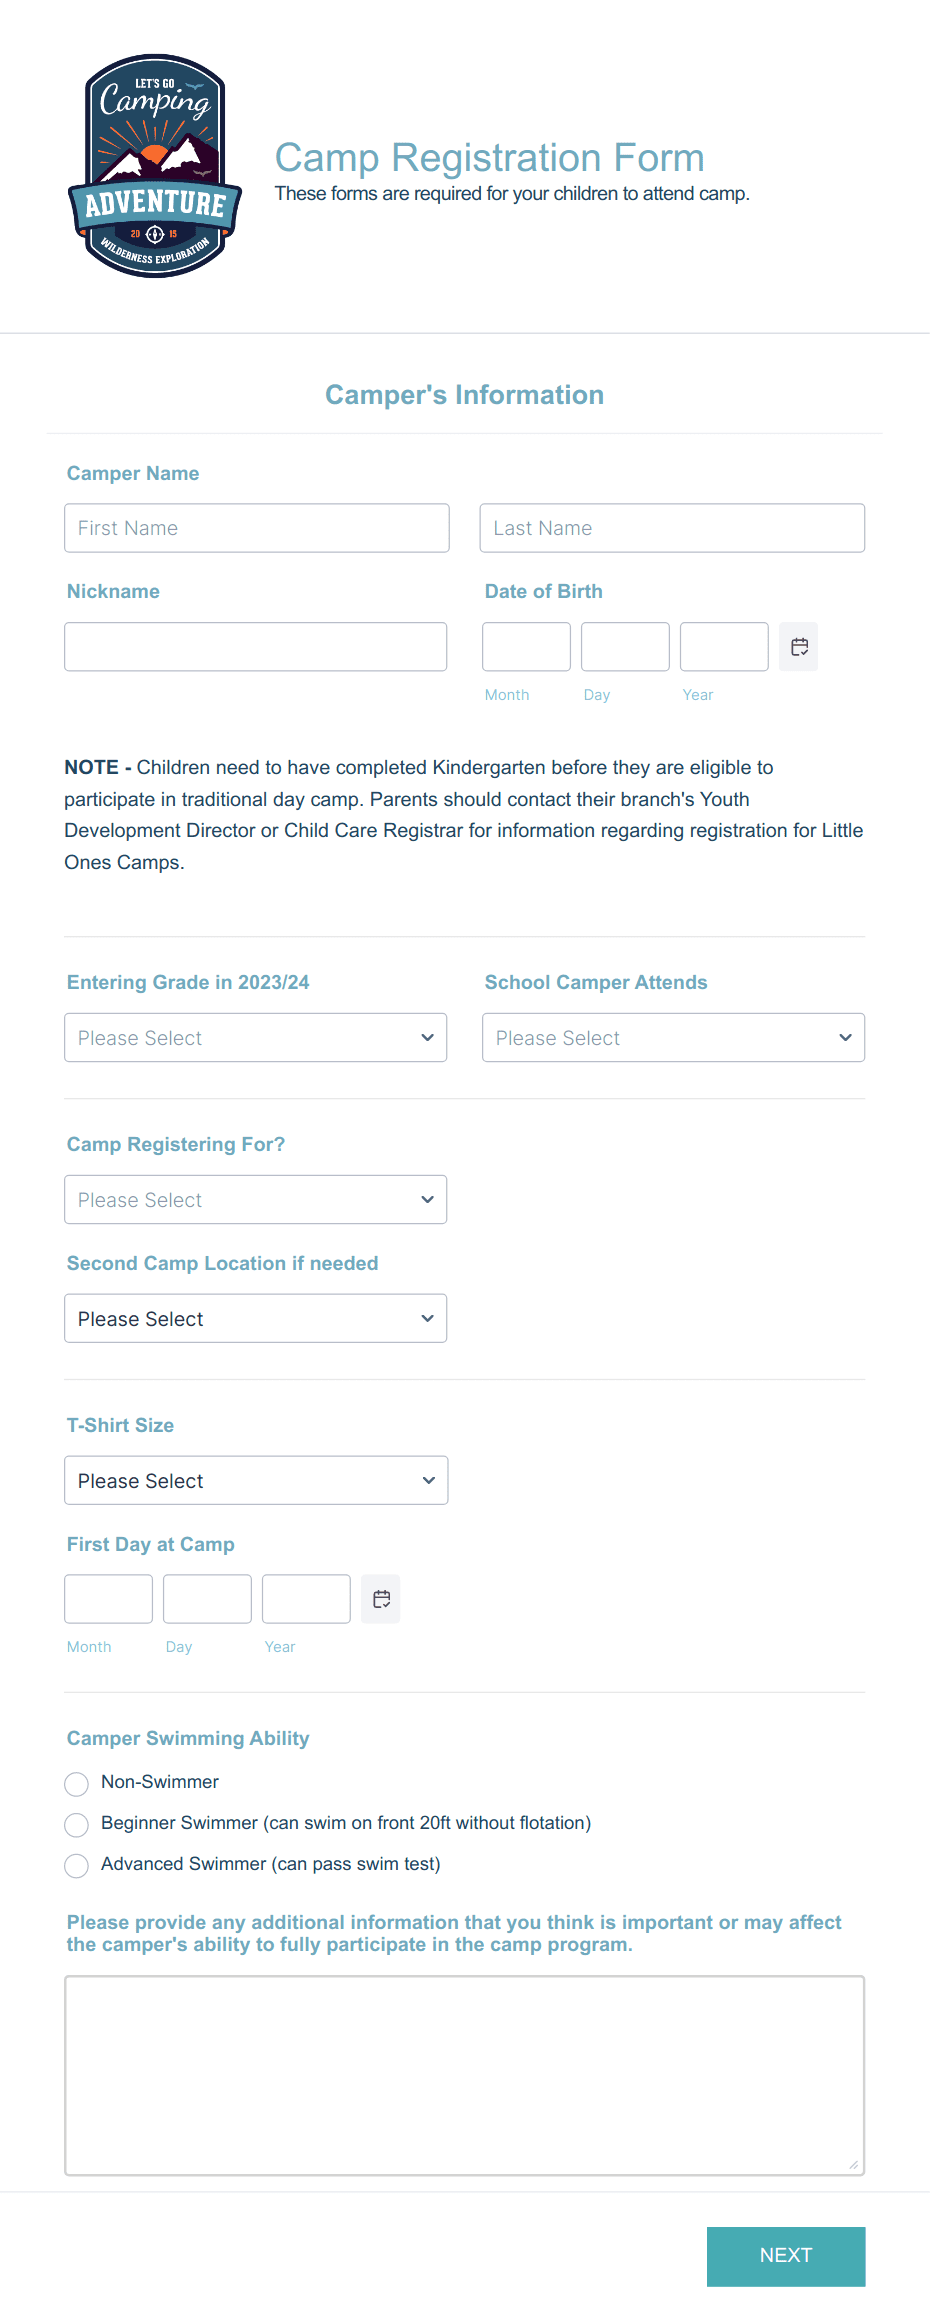Click the First Day at Camp Month field
The width and height of the screenshot is (930, 2321).
108,1598
